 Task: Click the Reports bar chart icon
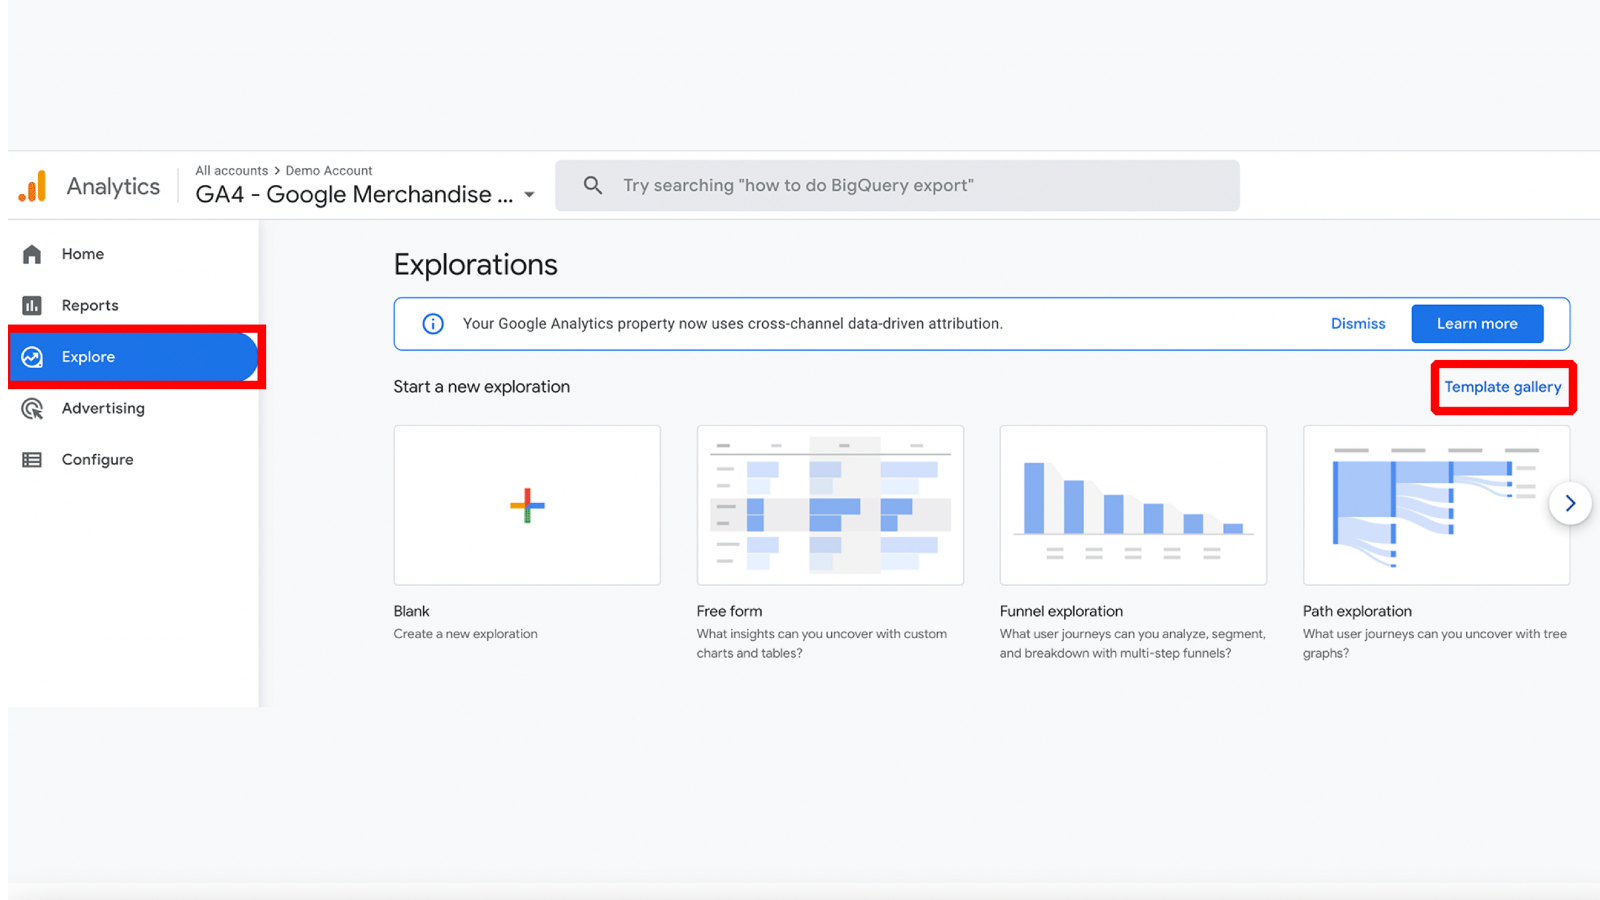coord(32,305)
